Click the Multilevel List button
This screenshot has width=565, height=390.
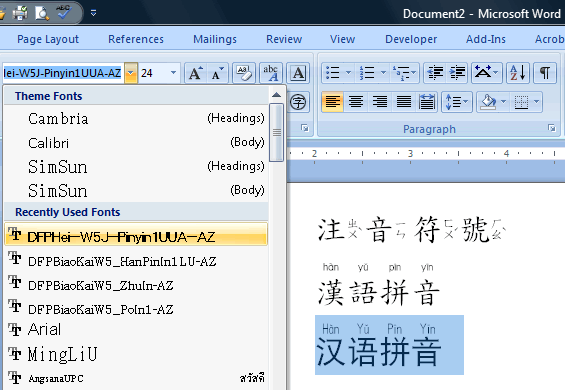(x=404, y=72)
